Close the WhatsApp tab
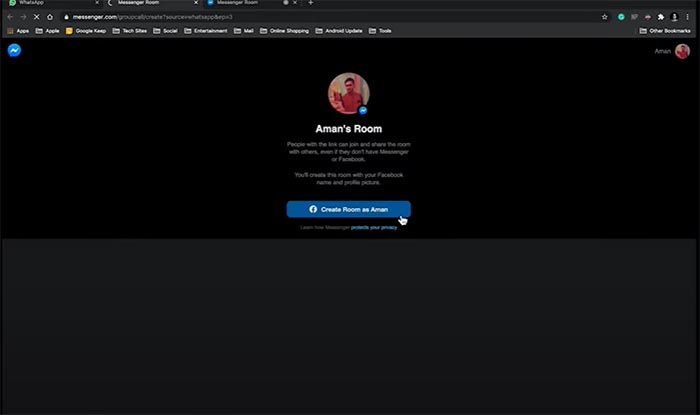Viewport: 700px width, 415px height. point(97,3)
